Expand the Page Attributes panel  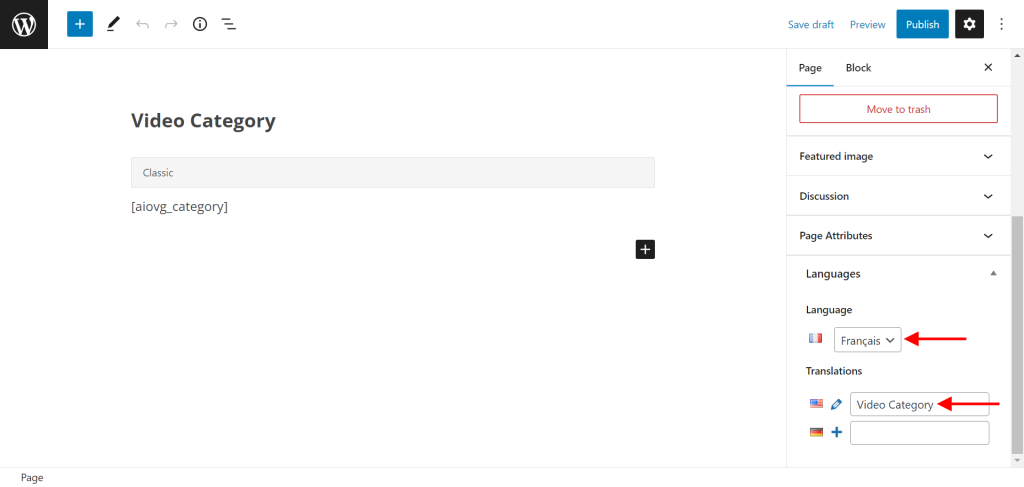[x=898, y=236]
